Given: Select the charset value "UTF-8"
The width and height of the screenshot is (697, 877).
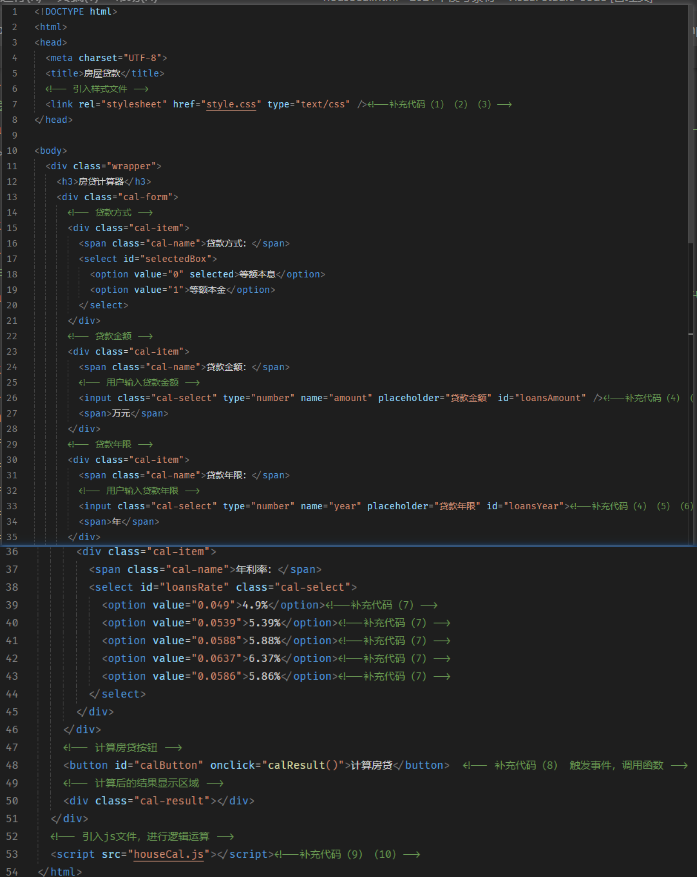Looking at the screenshot, I should [x=145, y=58].
